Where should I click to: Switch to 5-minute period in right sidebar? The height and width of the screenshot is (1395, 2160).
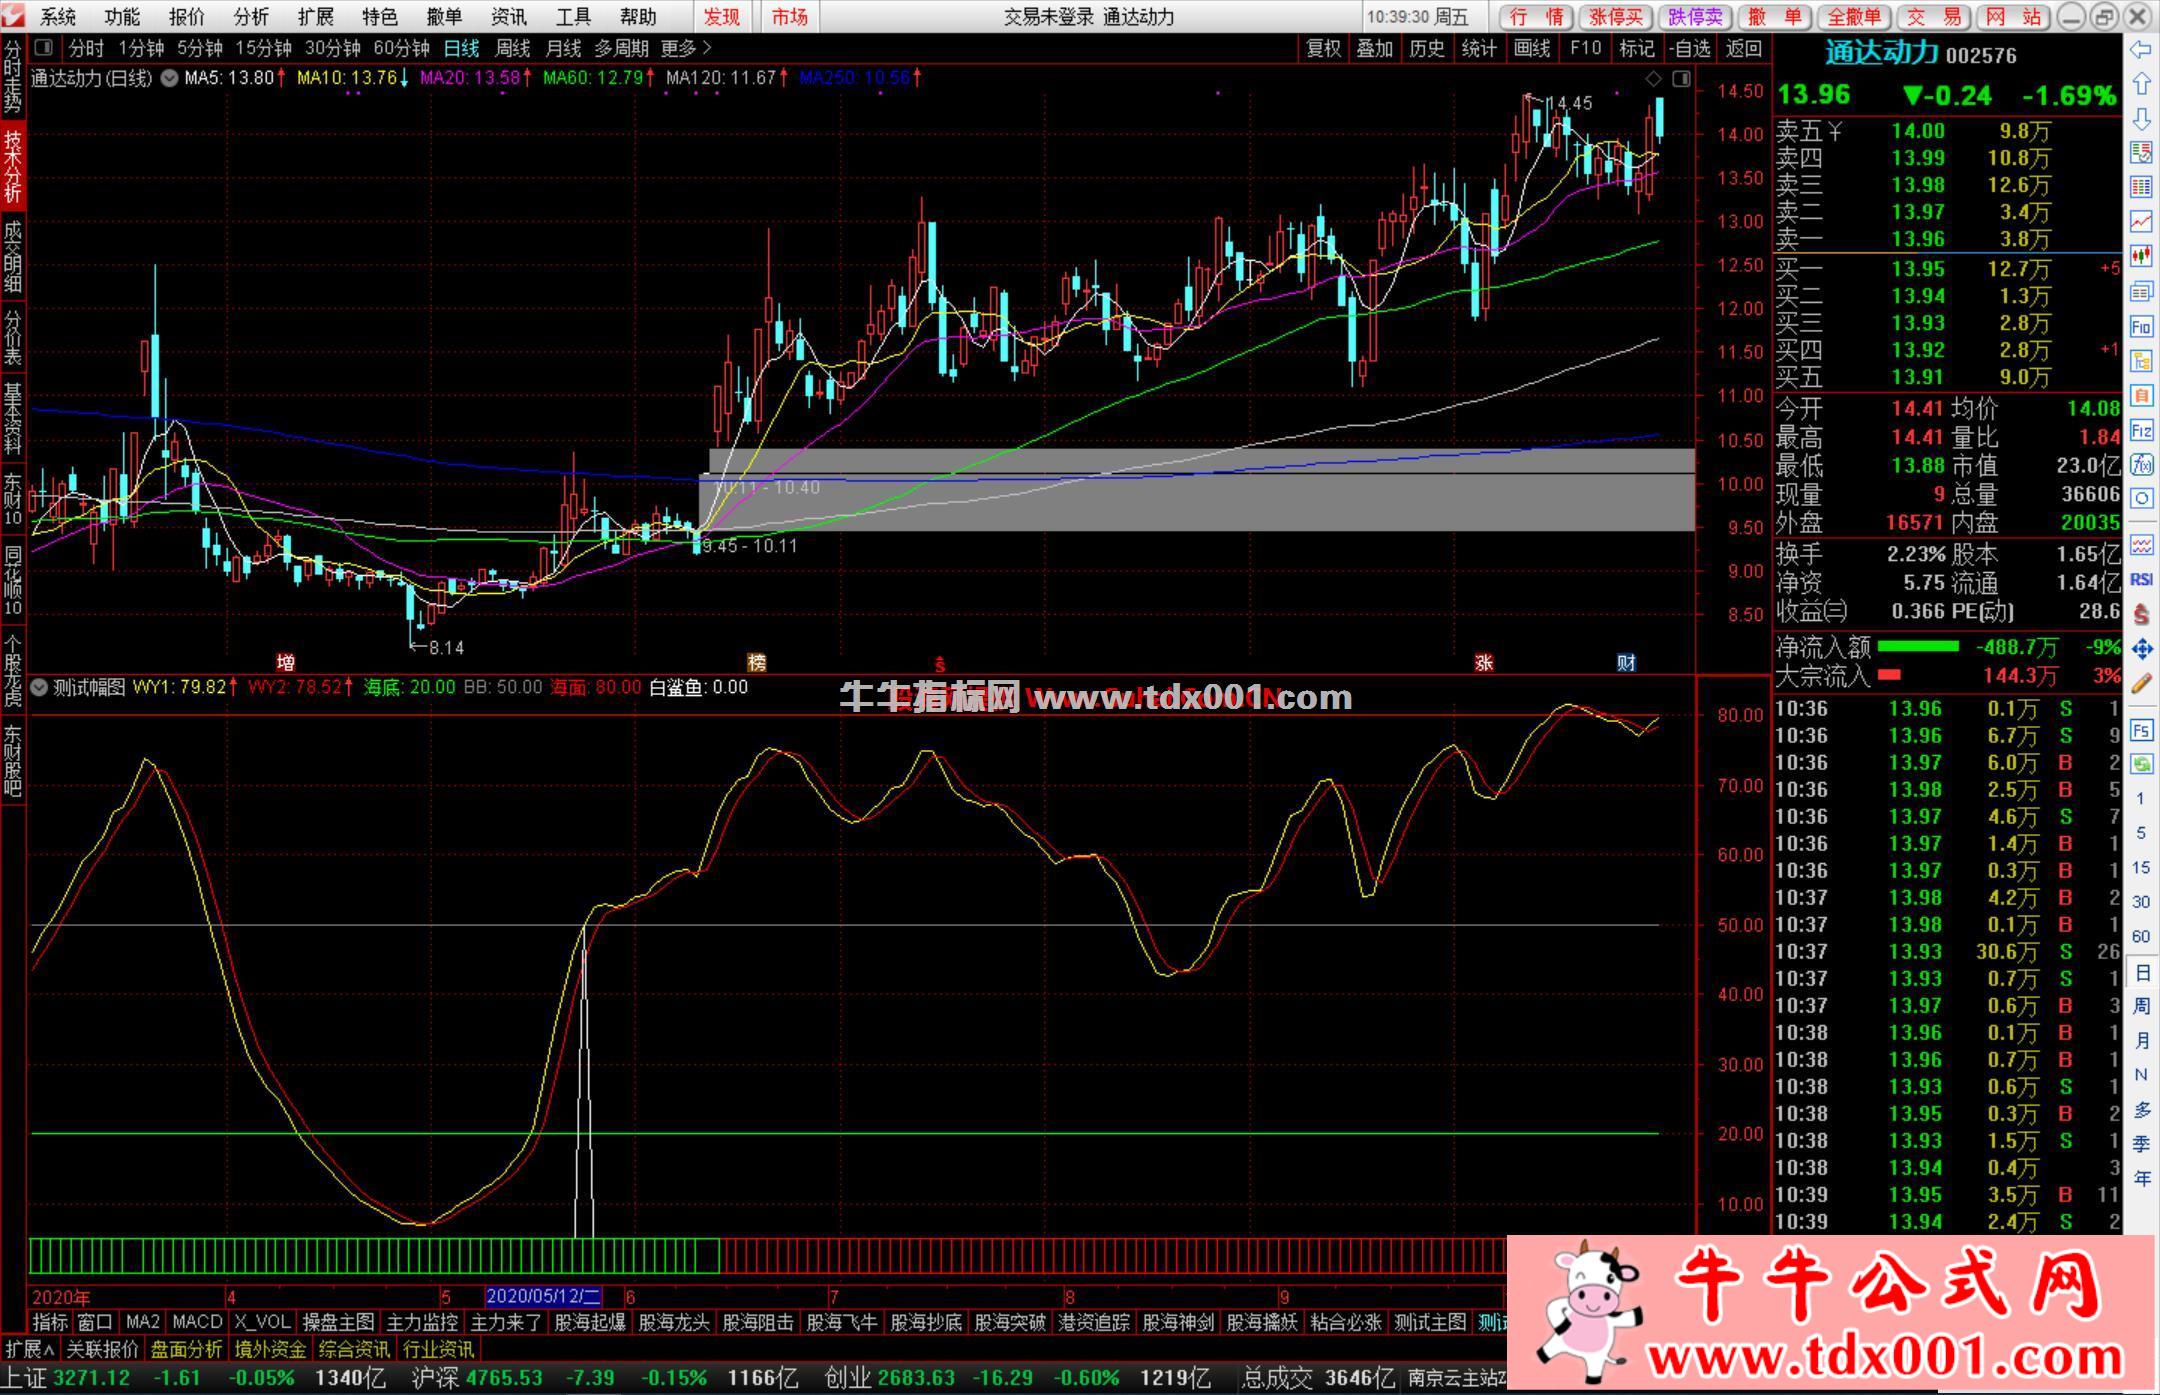click(2141, 833)
